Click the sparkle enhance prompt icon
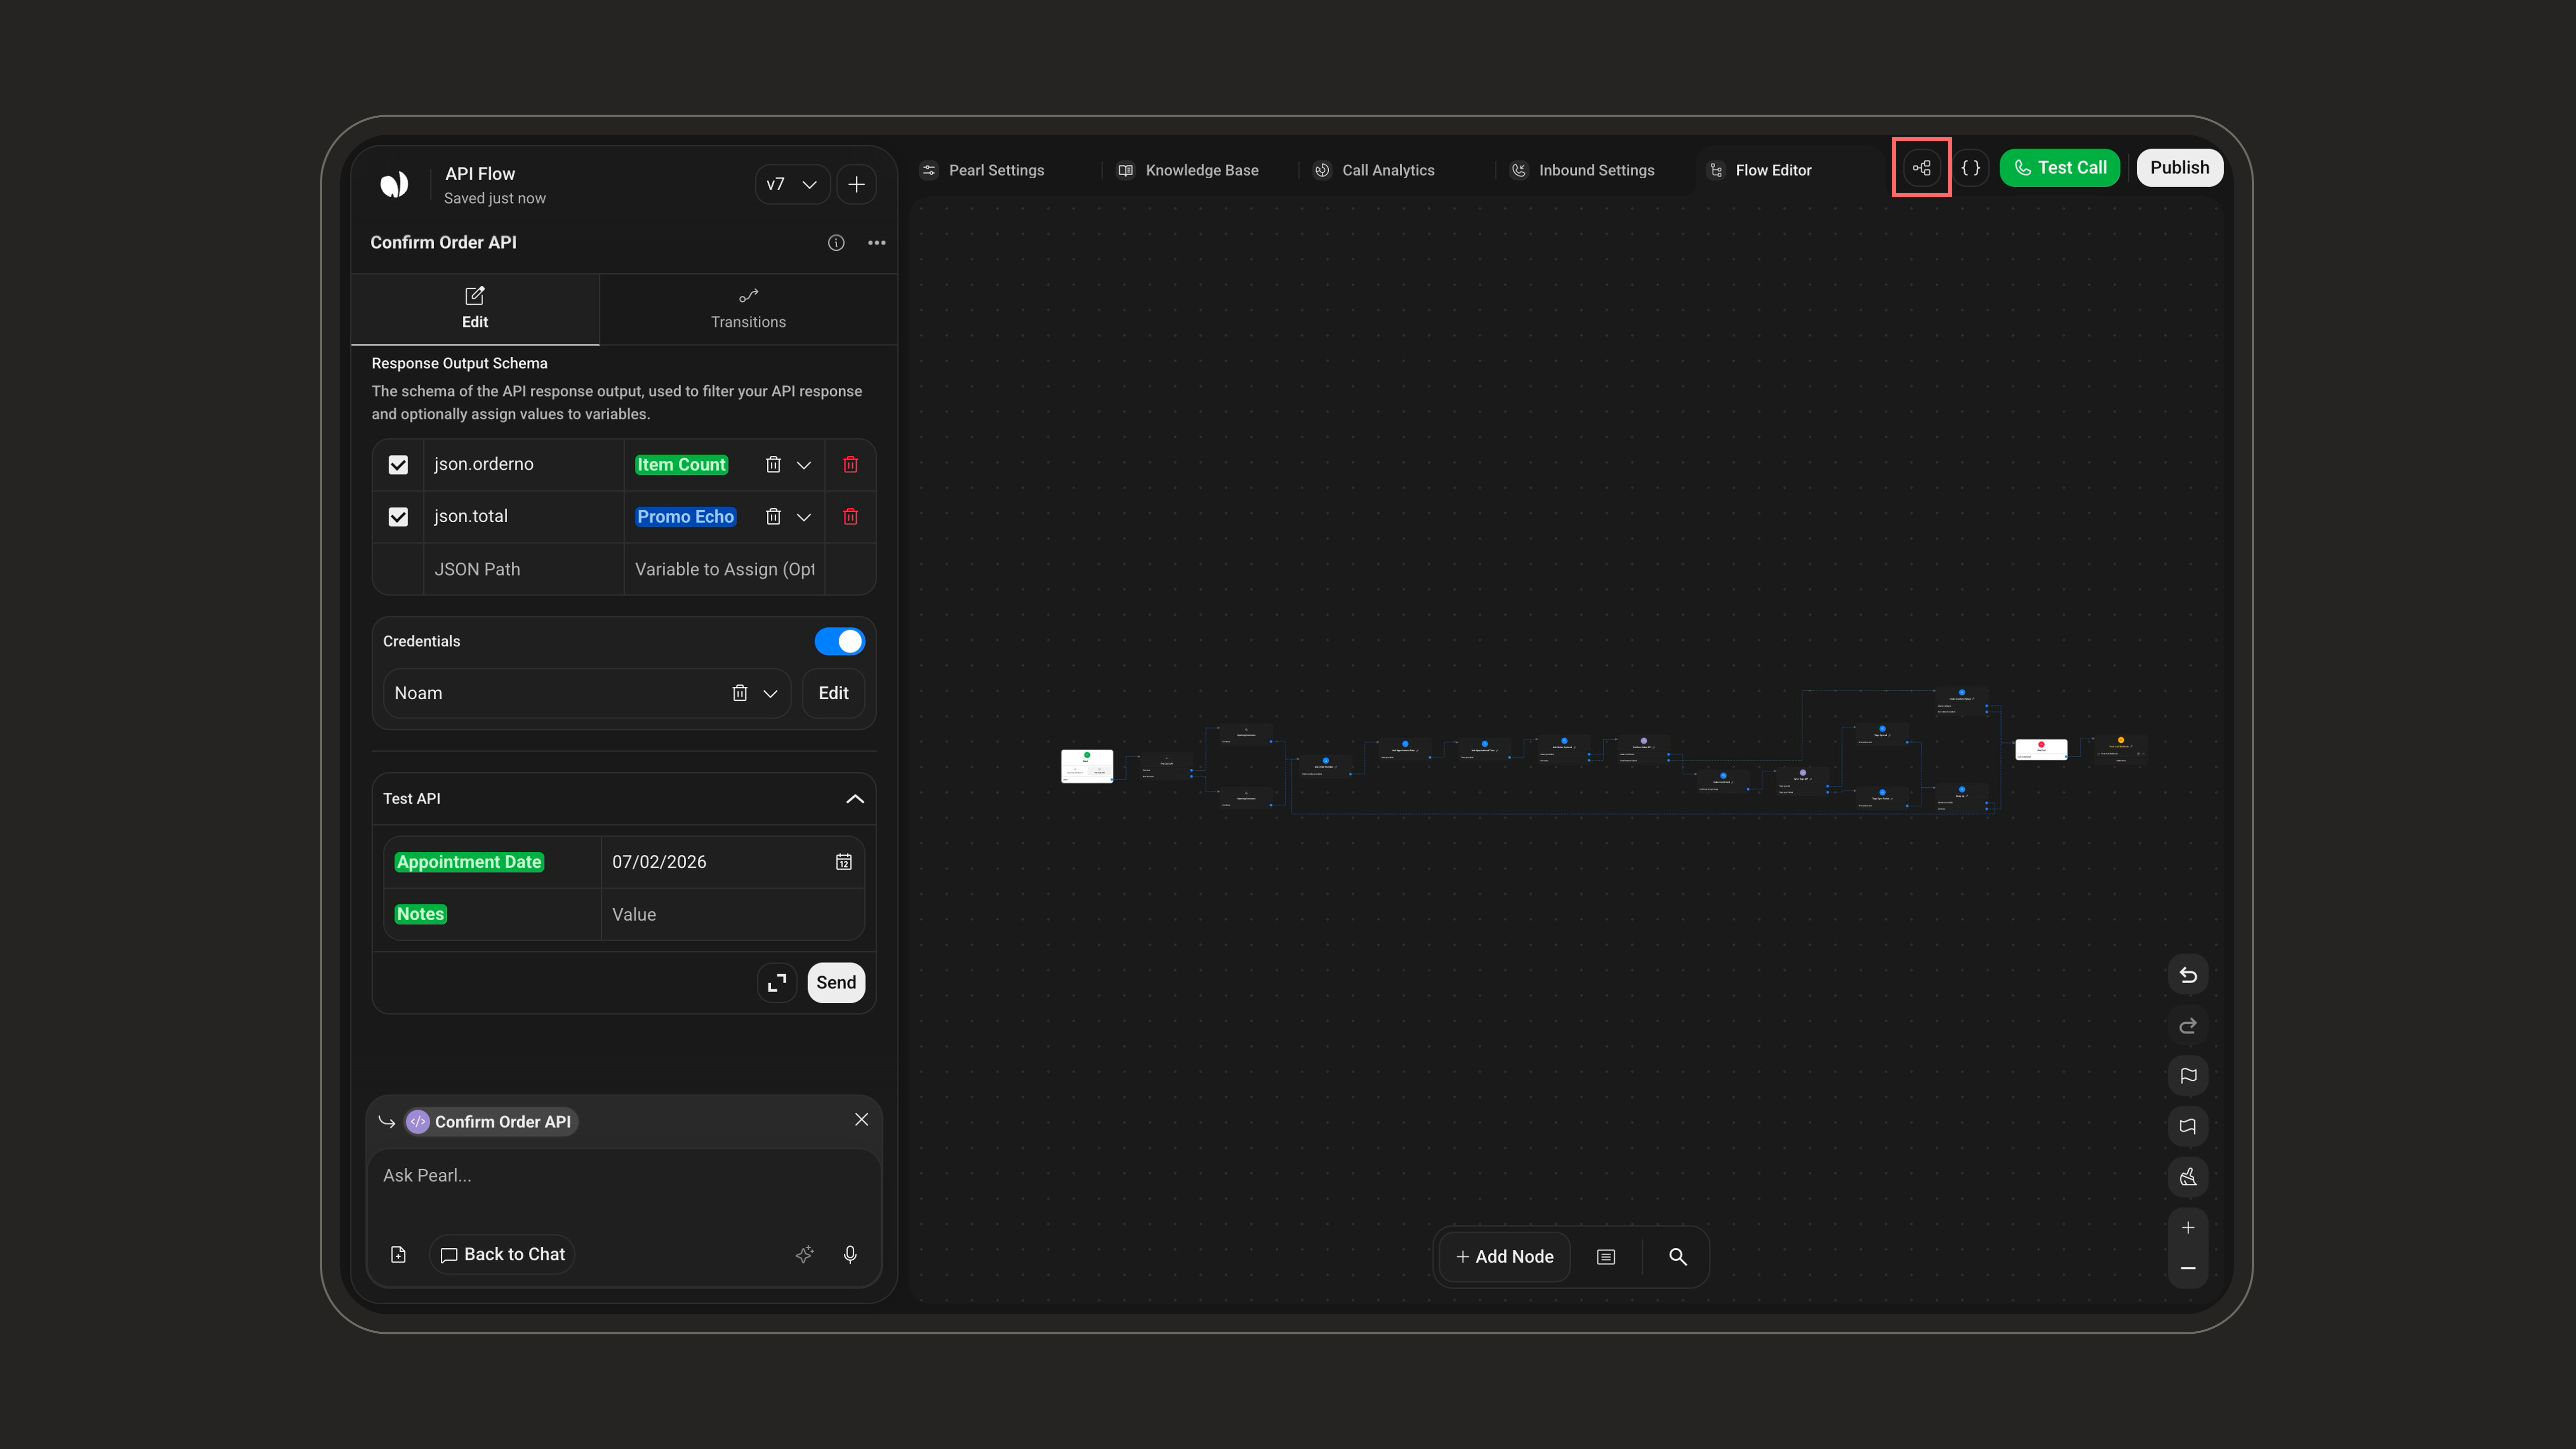Image resolution: width=2576 pixels, height=1449 pixels. 804,1255
